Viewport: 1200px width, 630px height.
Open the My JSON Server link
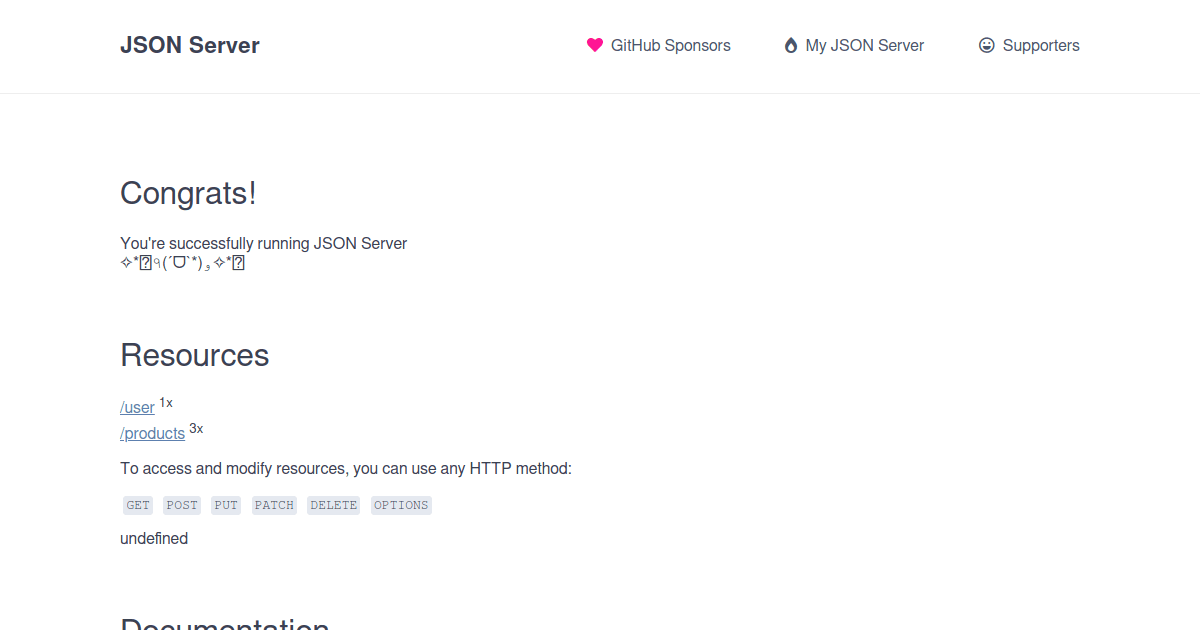coord(864,45)
